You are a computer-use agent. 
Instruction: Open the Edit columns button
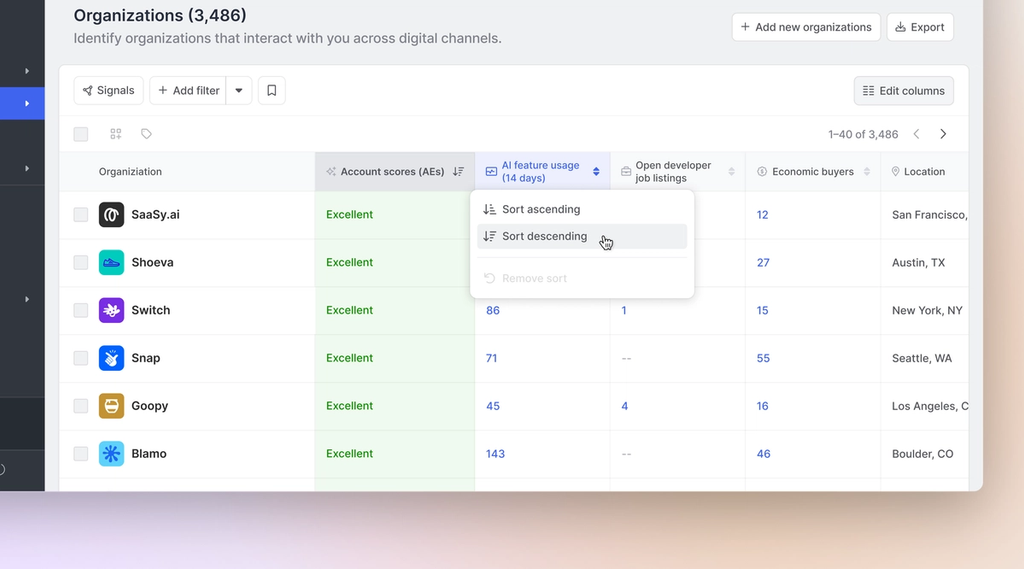click(x=904, y=91)
